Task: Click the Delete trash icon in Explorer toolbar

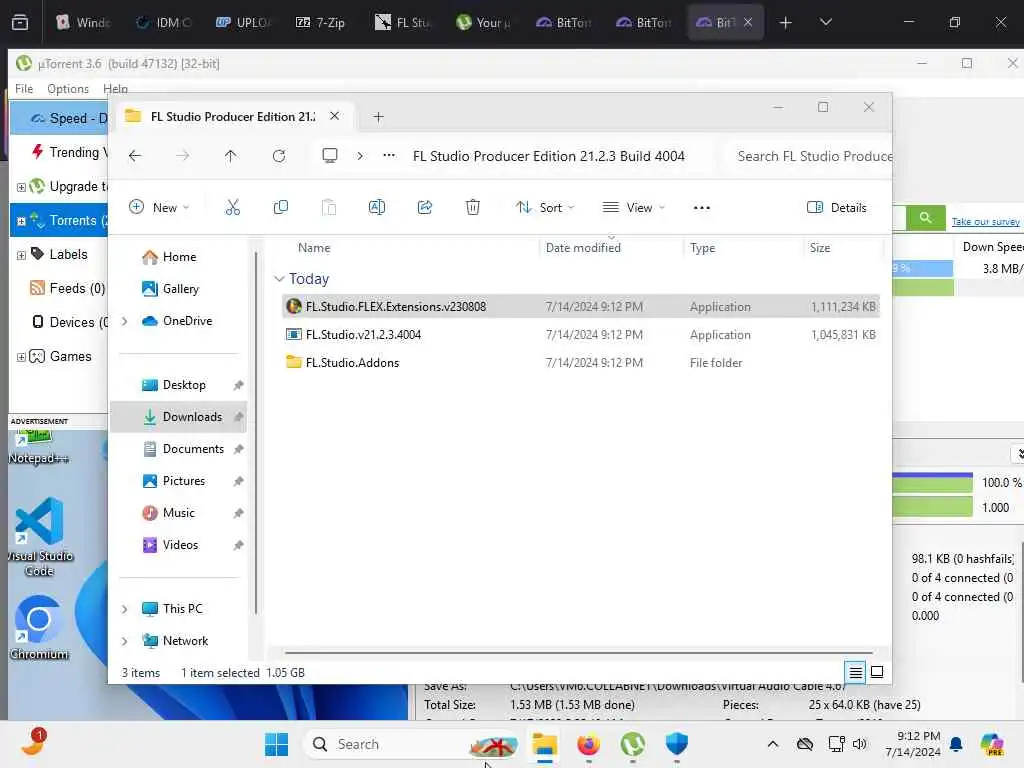Action: click(473, 208)
